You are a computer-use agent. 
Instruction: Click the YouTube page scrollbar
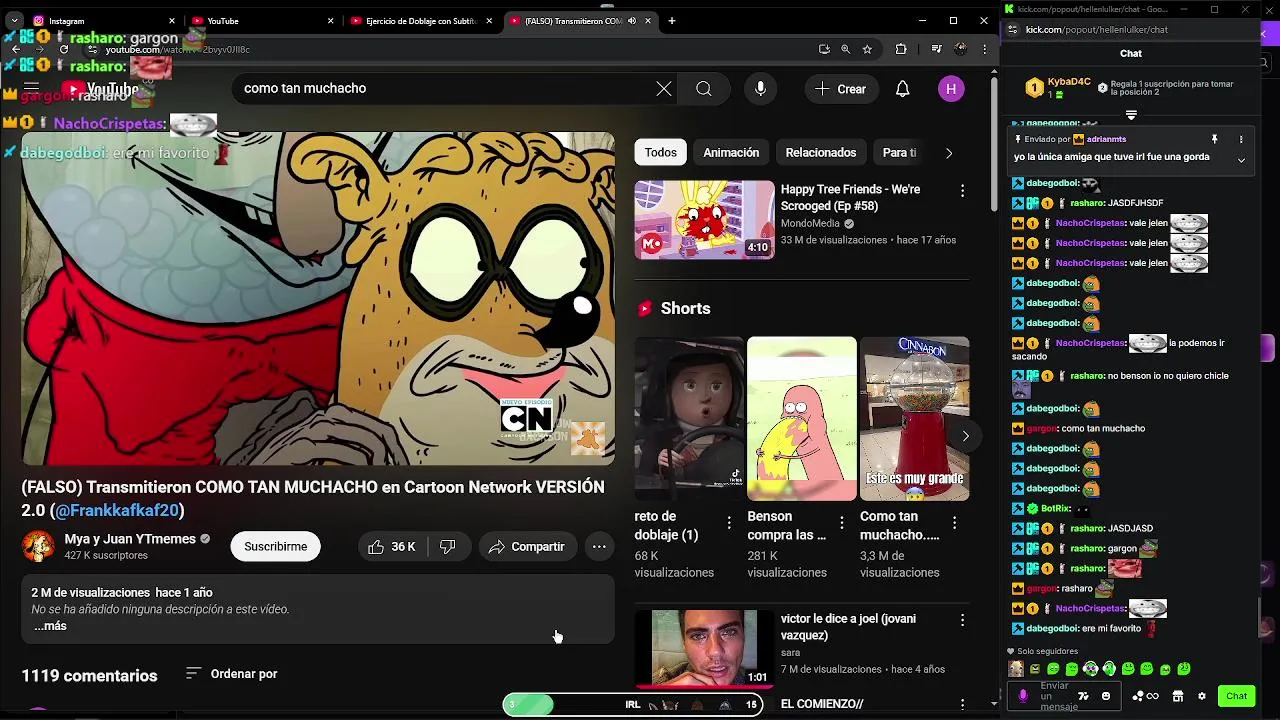pyautogui.click(x=993, y=142)
